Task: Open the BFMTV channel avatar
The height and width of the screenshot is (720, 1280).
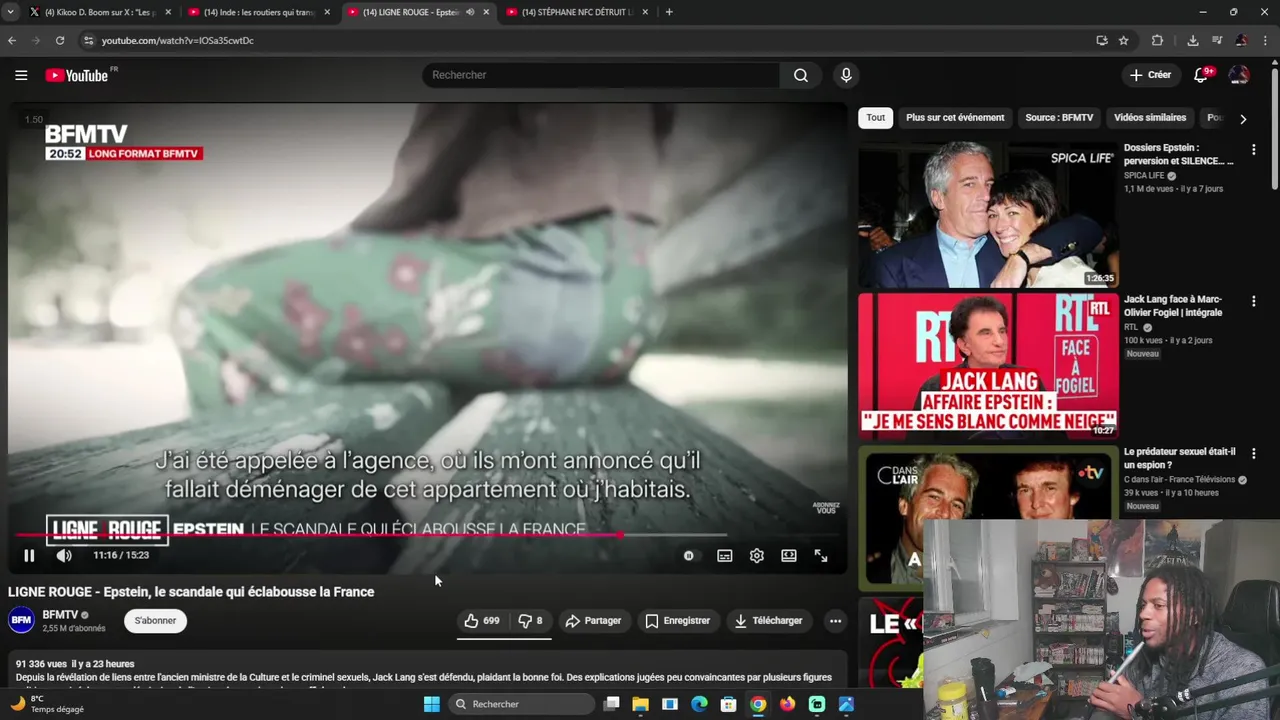Action: pos(21,621)
